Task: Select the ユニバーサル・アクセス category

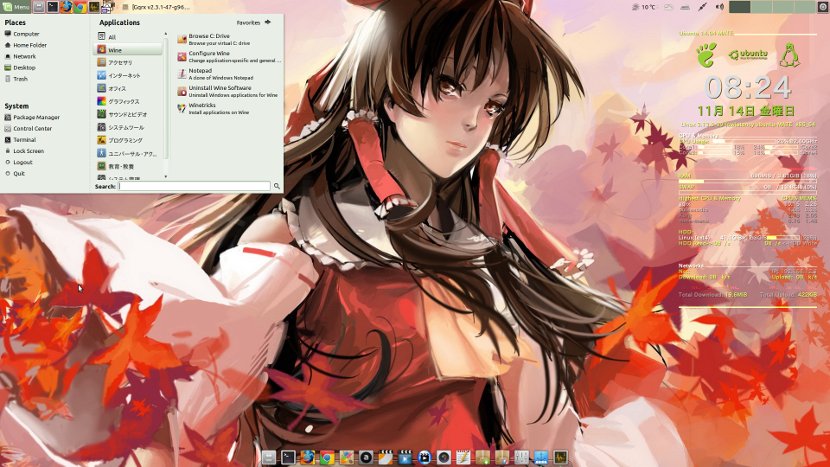Action: point(129,153)
